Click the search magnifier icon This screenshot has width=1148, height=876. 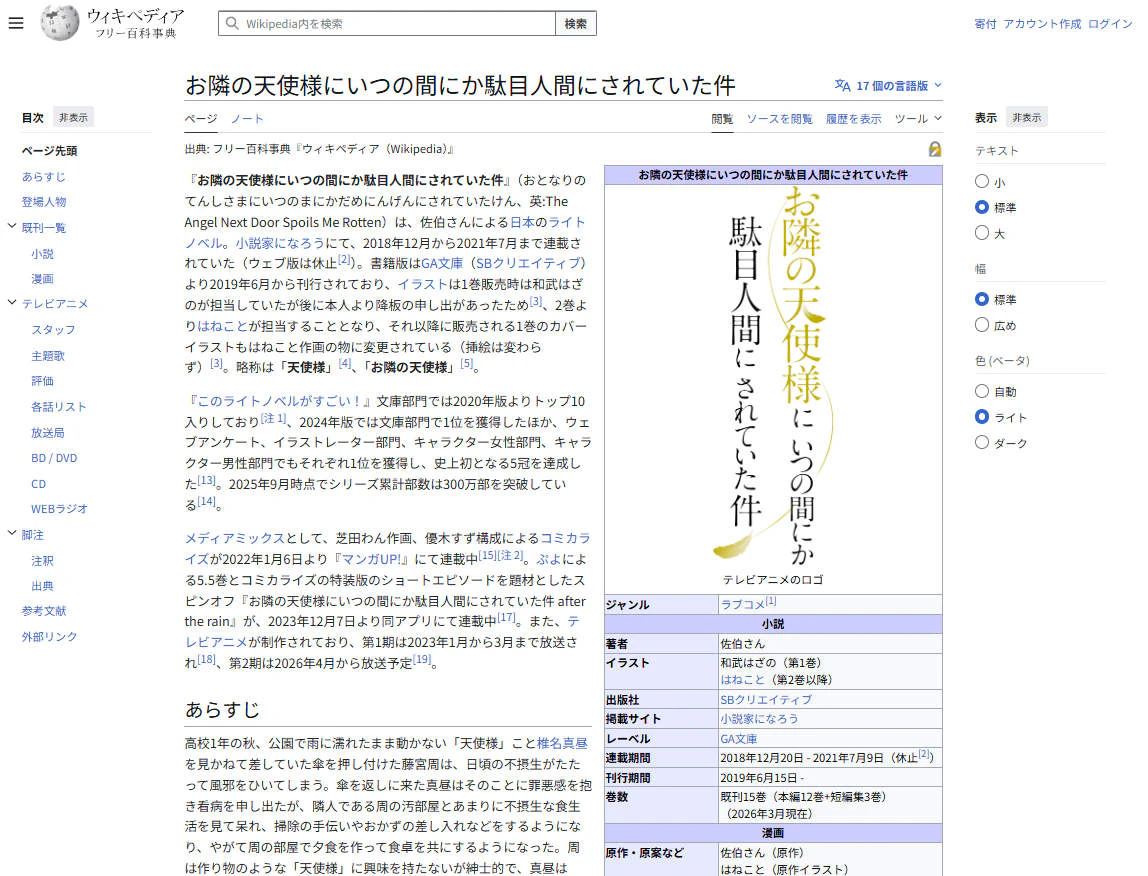tap(232, 23)
